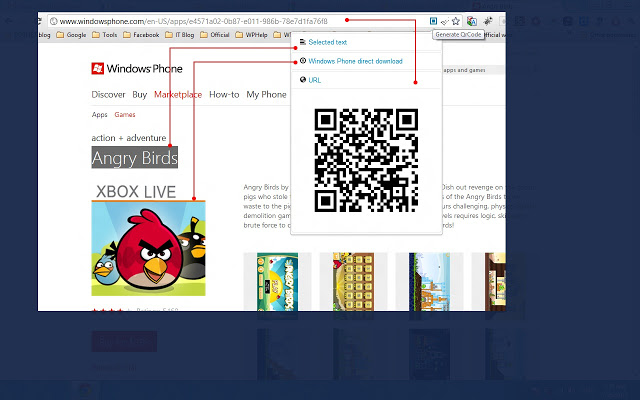The height and width of the screenshot is (400, 640).
Task: Click the globe icon beside 'URL'
Action: coord(303,80)
